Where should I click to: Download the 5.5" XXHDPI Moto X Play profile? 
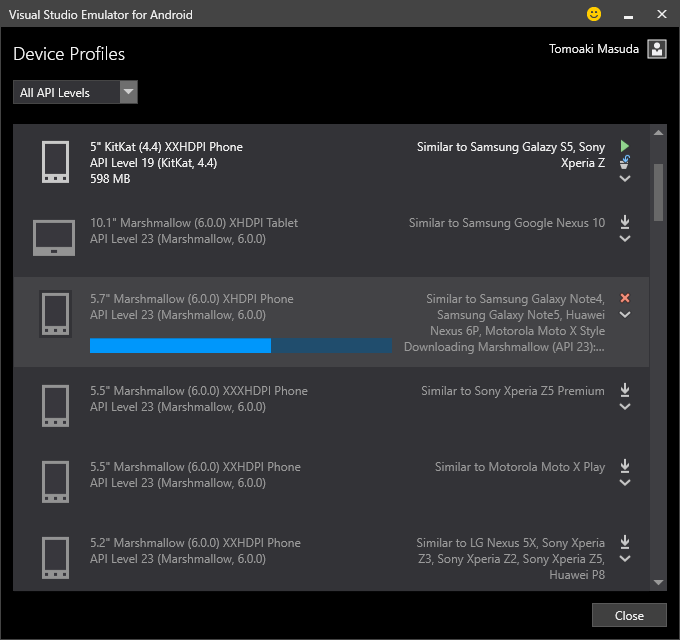pyautogui.click(x=625, y=466)
